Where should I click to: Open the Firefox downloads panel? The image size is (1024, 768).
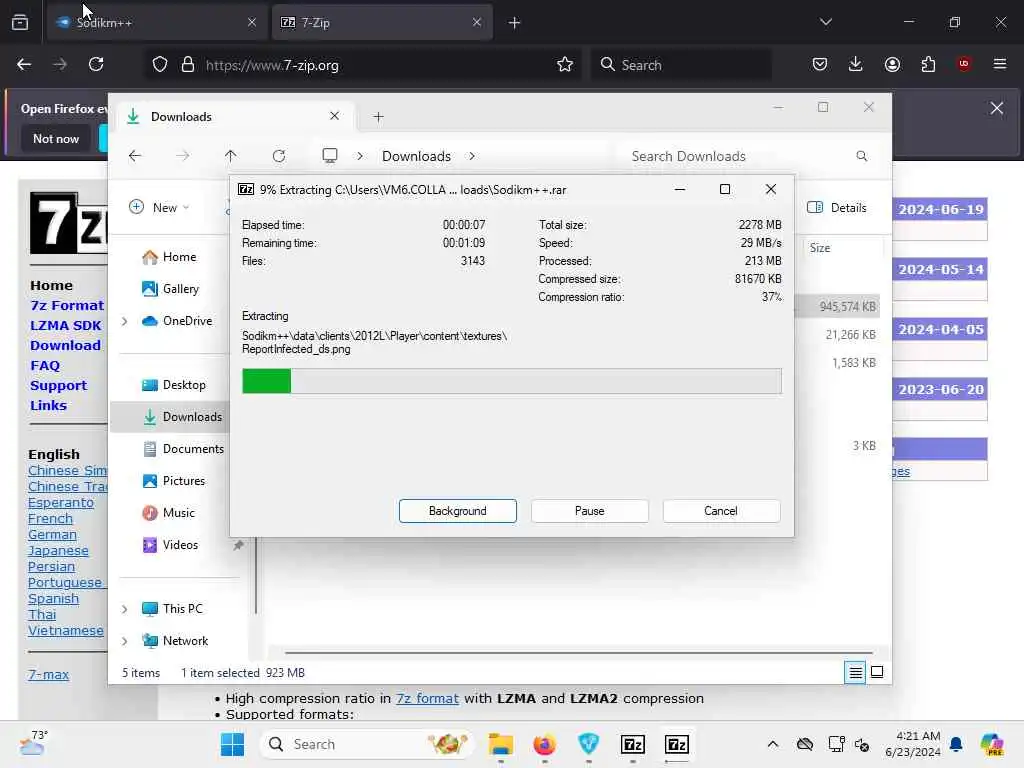coord(856,64)
